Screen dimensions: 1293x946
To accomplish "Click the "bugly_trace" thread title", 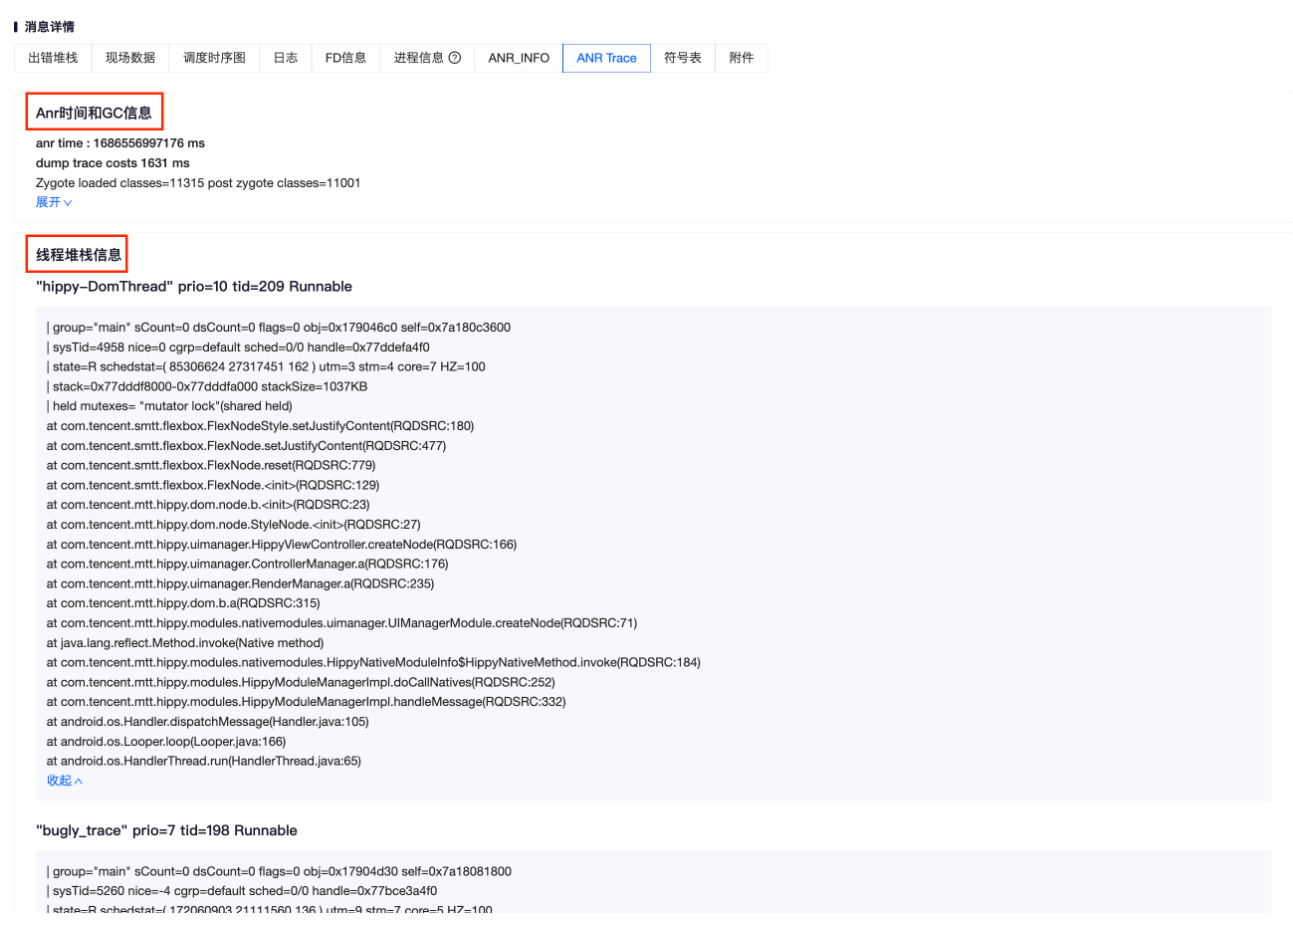I will click(166, 830).
